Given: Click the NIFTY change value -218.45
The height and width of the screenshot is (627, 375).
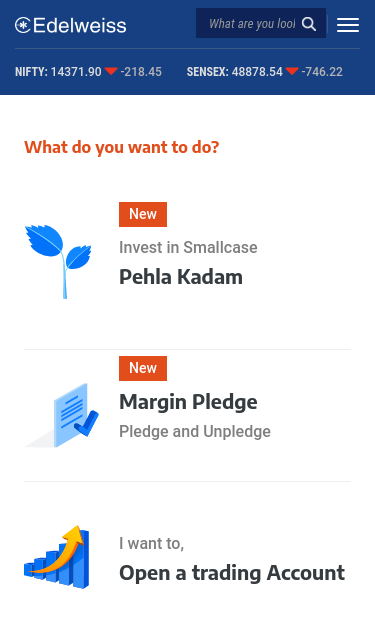Looking at the screenshot, I should (x=141, y=72).
